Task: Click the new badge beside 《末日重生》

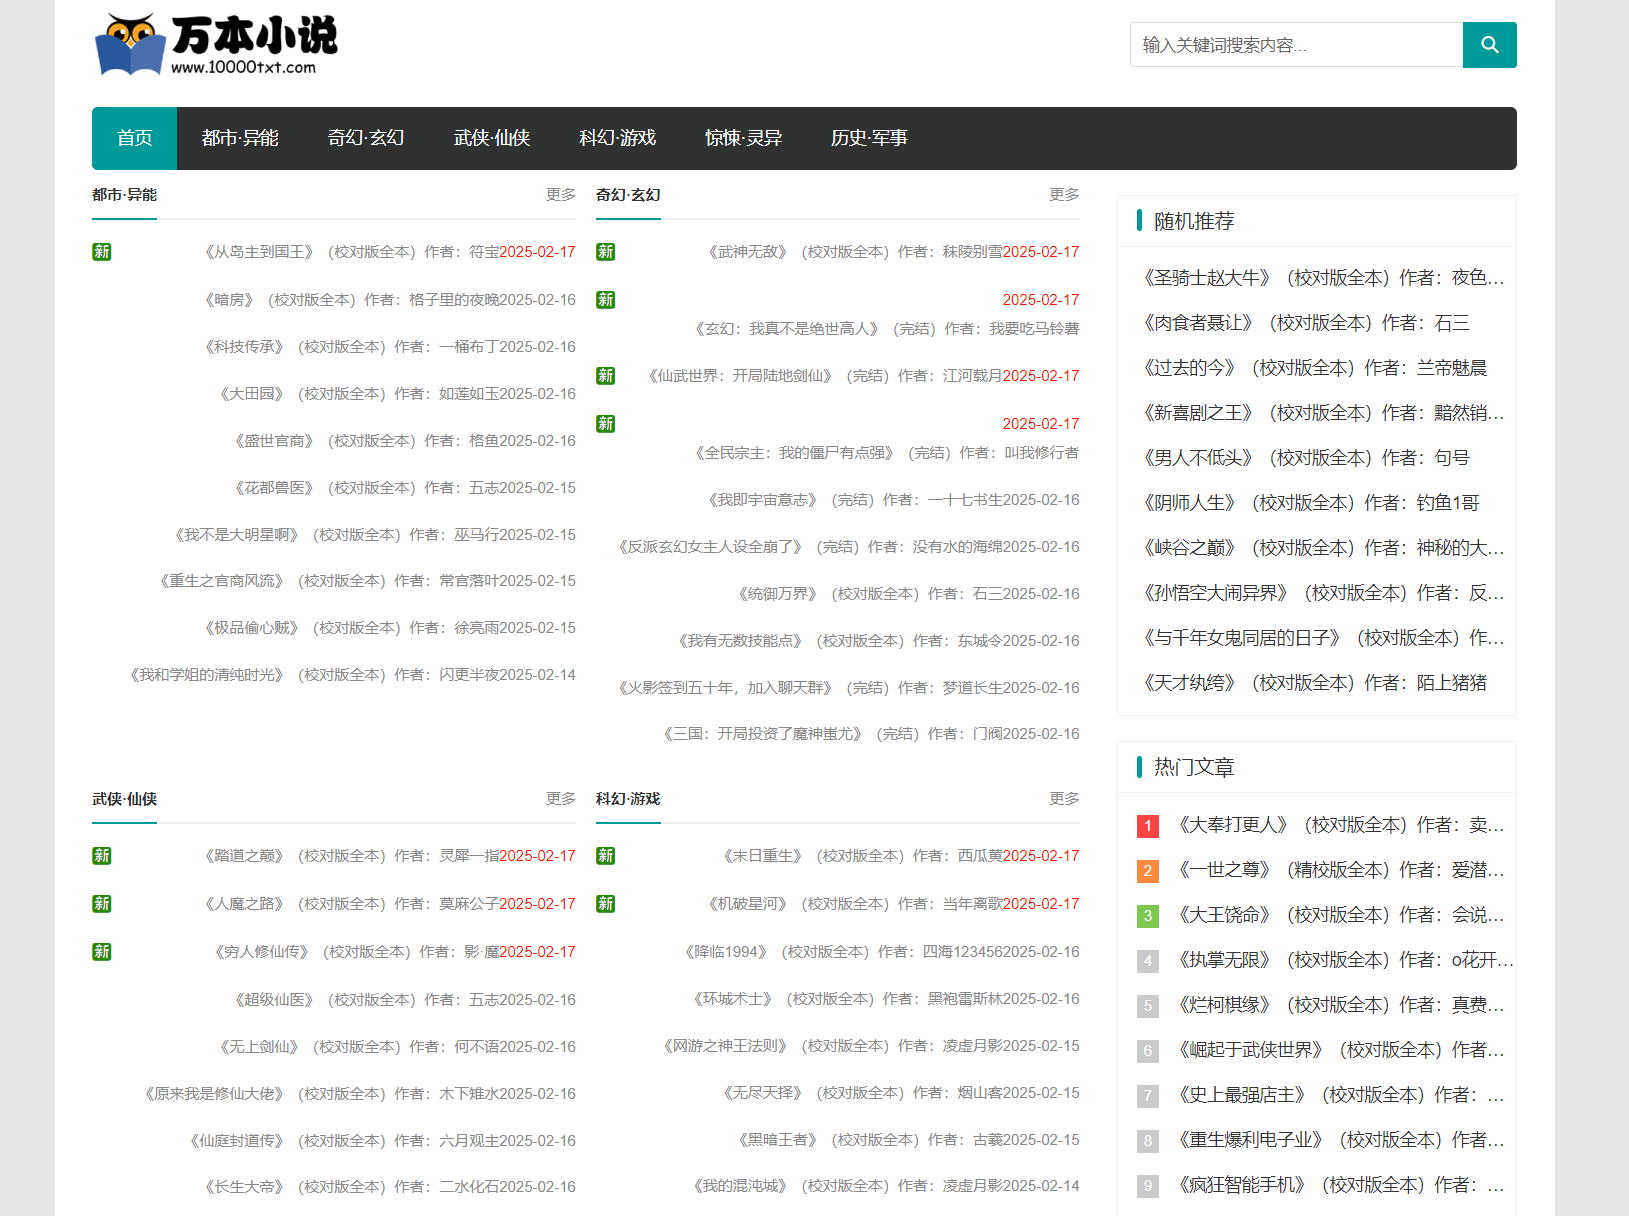Action: click(606, 856)
